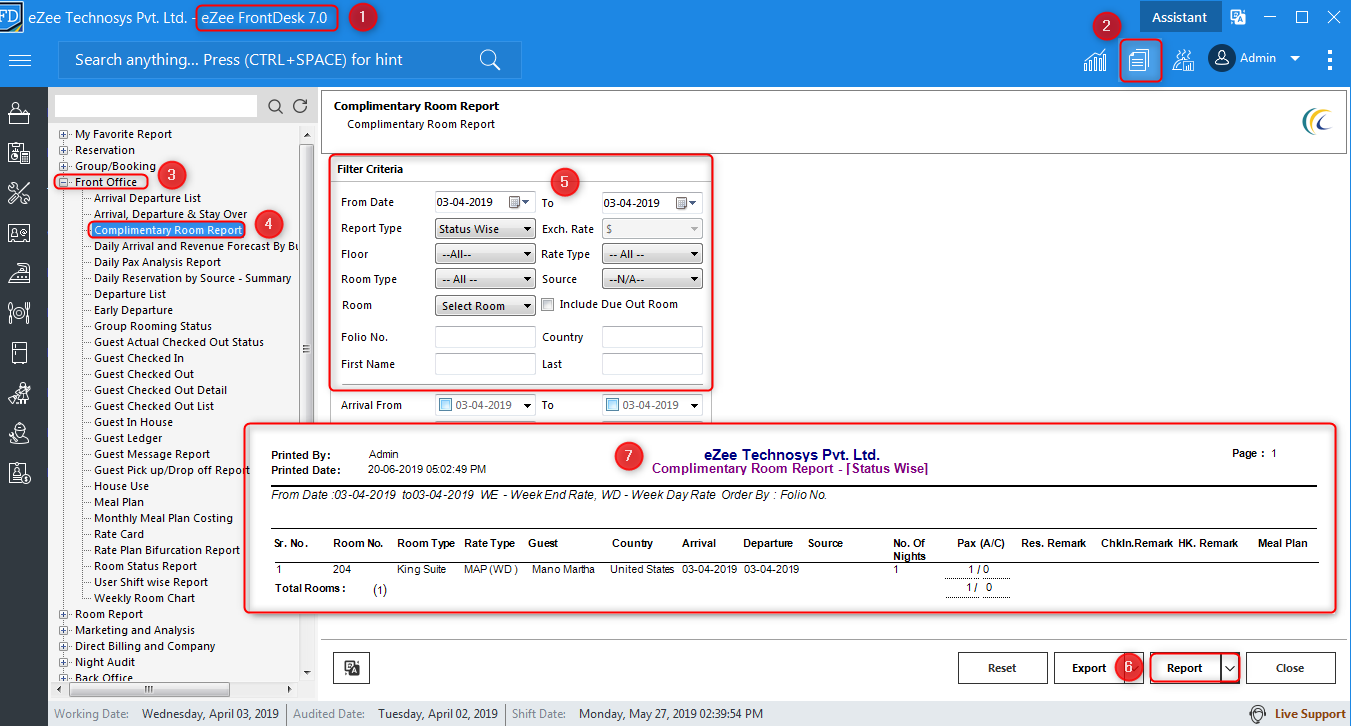This screenshot has width=1351, height=726.
Task: Select Arrival Departure List report
Action: pos(148,198)
